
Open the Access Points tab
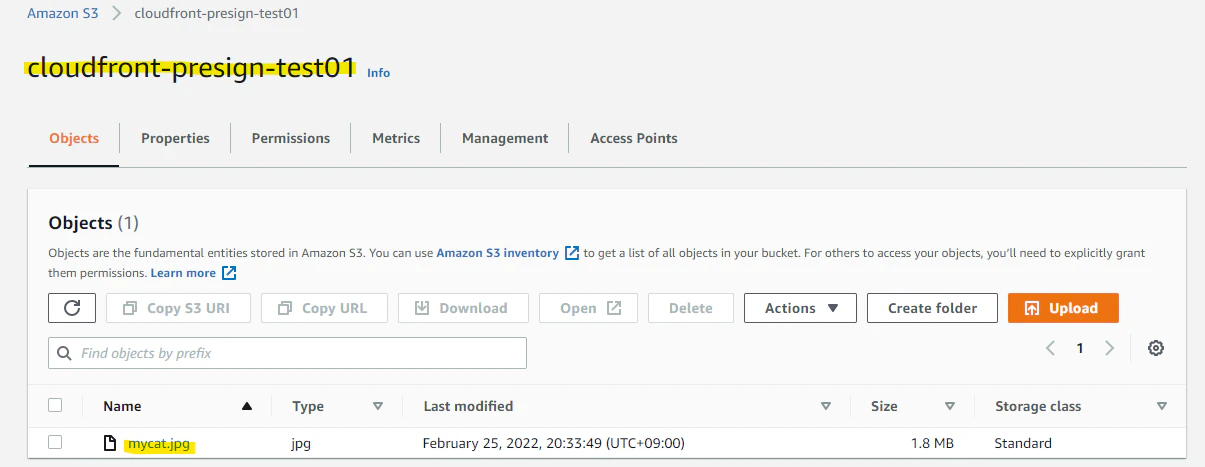pyautogui.click(x=634, y=138)
